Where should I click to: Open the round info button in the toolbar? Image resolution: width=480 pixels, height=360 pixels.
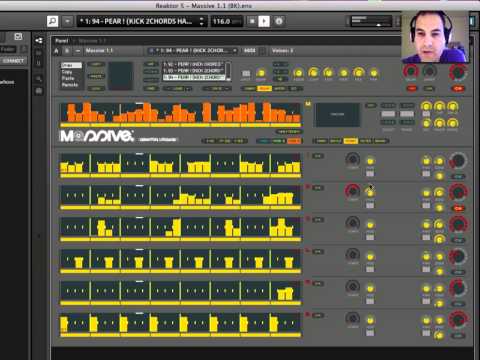coord(279,21)
